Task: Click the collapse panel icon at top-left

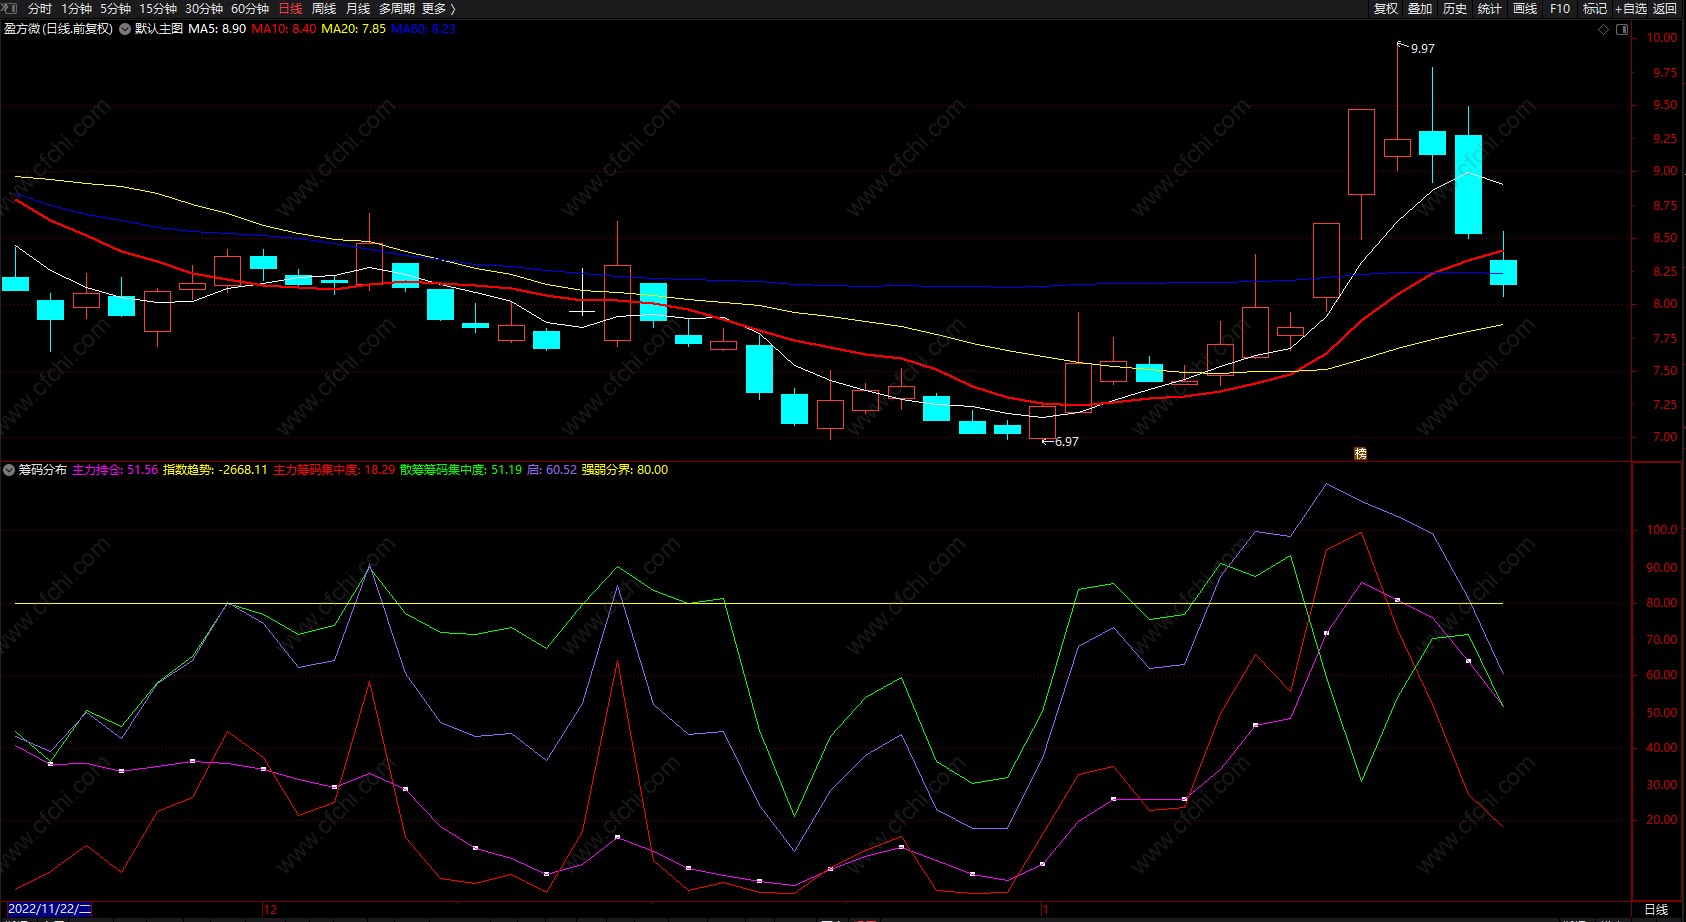Action: pyautogui.click(x=9, y=8)
